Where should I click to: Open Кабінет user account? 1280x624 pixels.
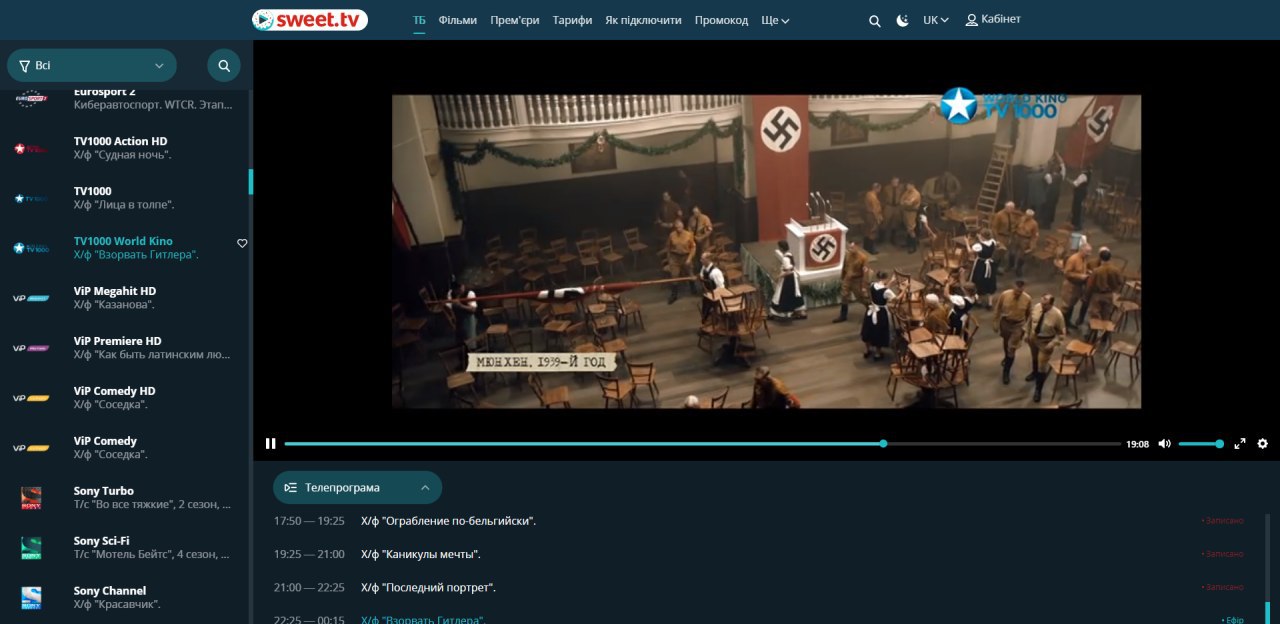coord(993,20)
